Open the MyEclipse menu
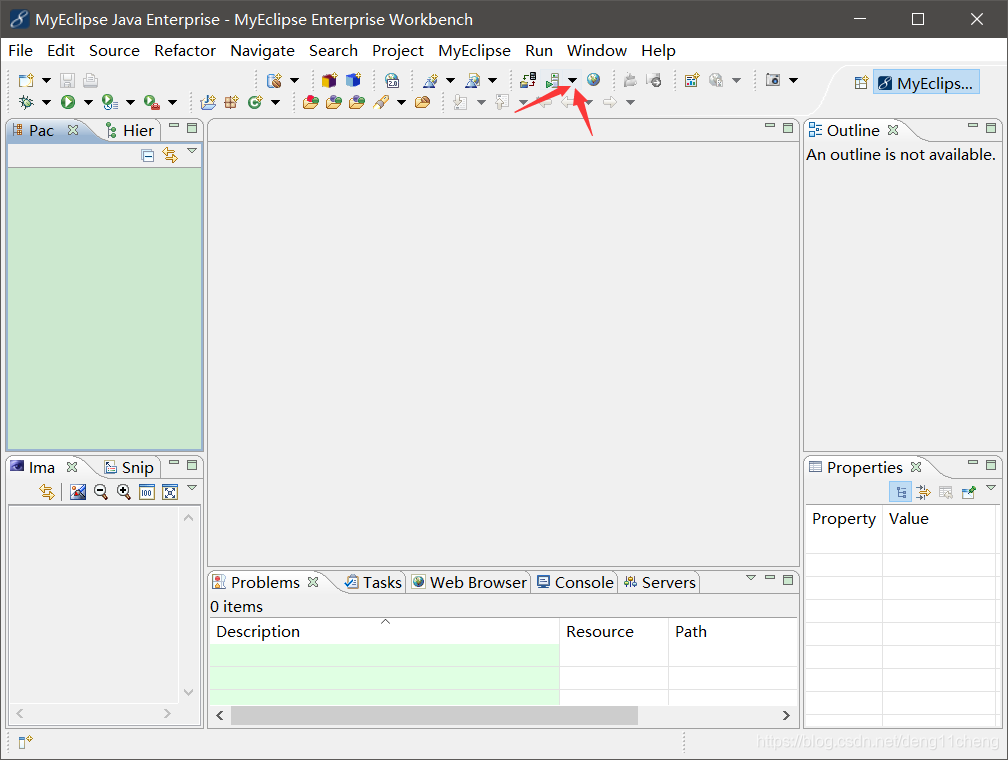 tap(474, 51)
